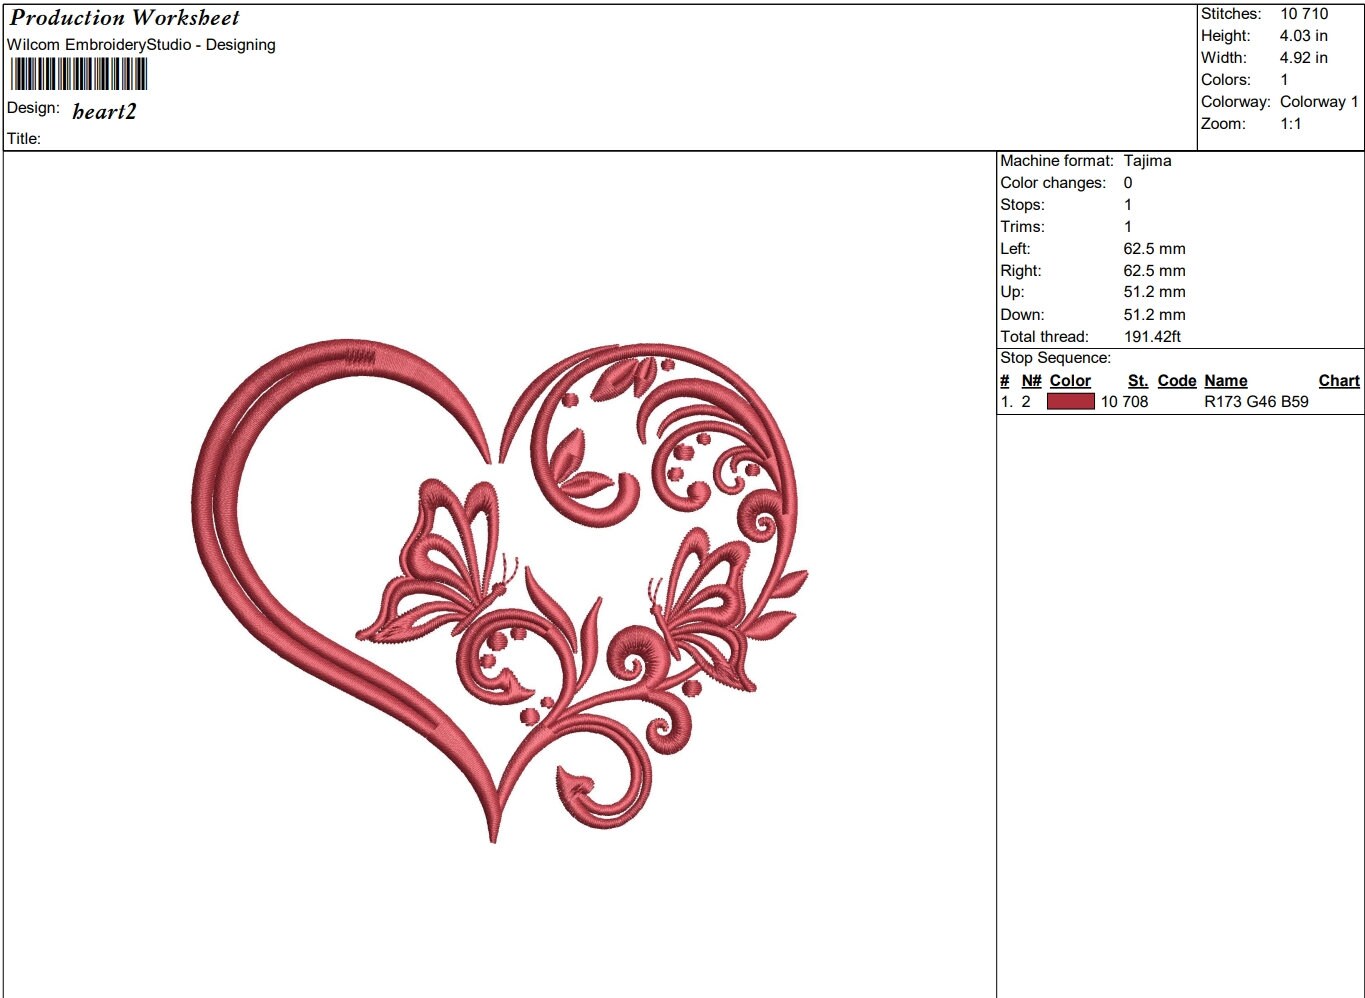Image resolution: width=1365 pixels, height=998 pixels.
Task: Click the 'Chart' column header
Action: click(1339, 381)
